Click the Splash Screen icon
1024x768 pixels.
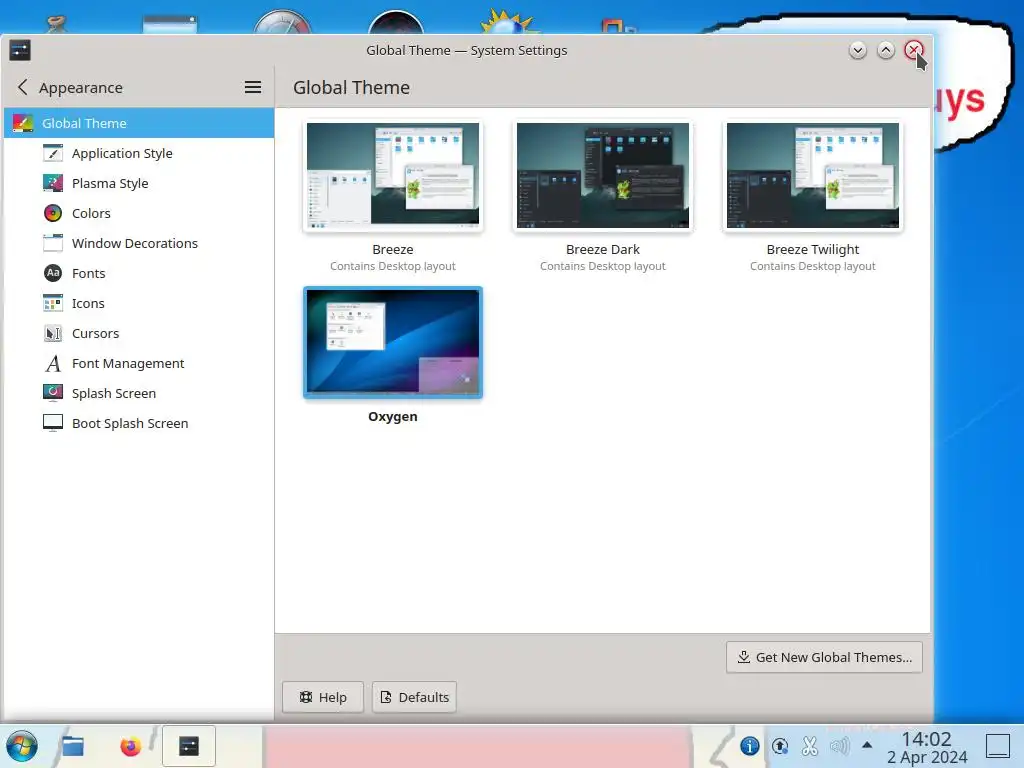coord(53,393)
